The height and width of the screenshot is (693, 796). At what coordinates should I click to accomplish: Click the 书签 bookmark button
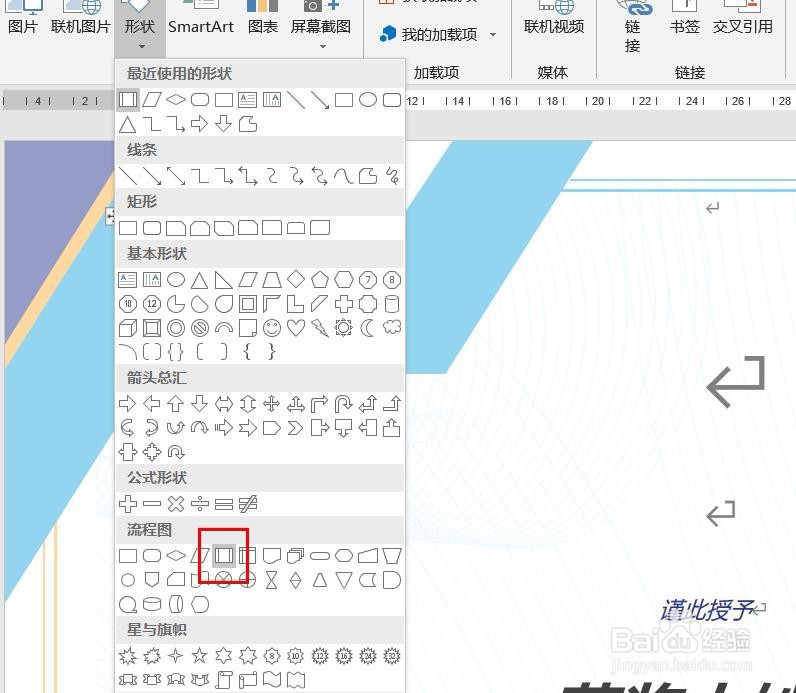[x=684, y=26]
